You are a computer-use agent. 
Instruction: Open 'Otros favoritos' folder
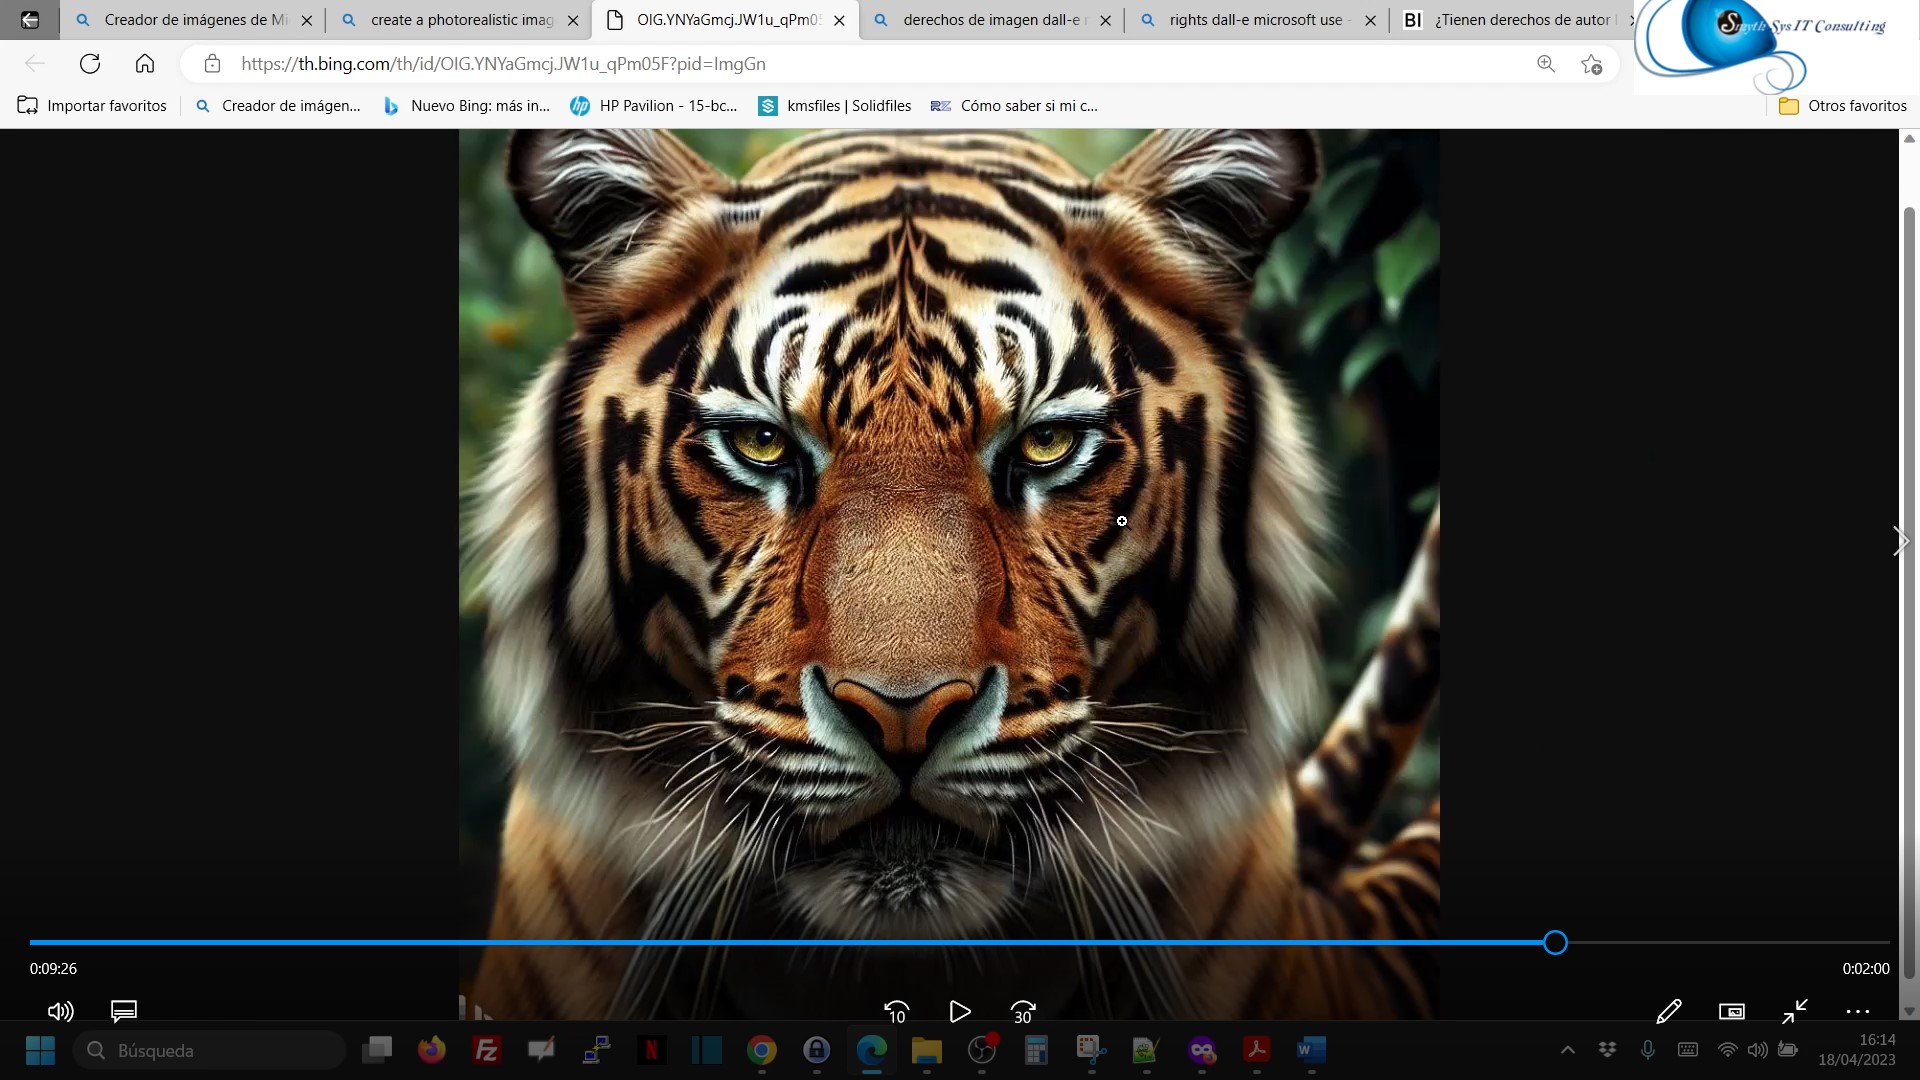1843,106
